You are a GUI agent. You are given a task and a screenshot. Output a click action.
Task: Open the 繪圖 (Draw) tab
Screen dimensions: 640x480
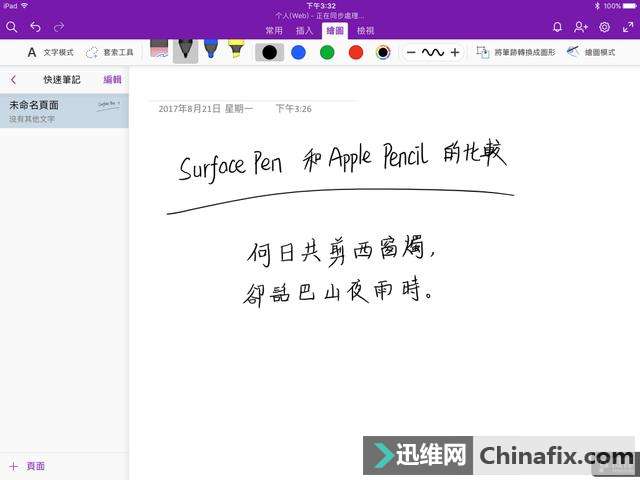[335, 31]
